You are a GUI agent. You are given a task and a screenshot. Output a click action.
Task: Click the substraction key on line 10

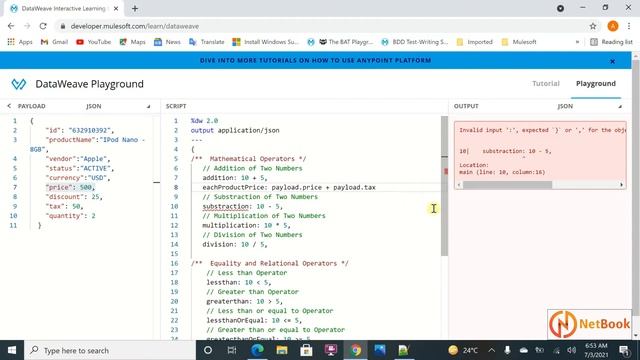point(225,207)
